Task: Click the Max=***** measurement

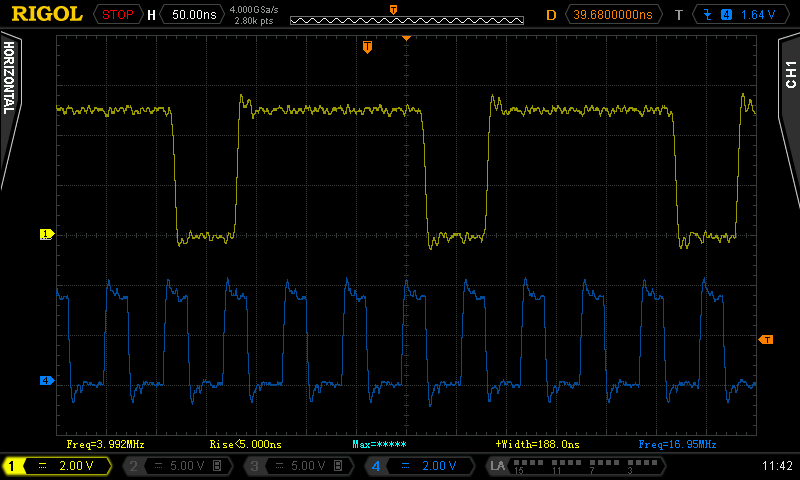Action: coord(379,444)
